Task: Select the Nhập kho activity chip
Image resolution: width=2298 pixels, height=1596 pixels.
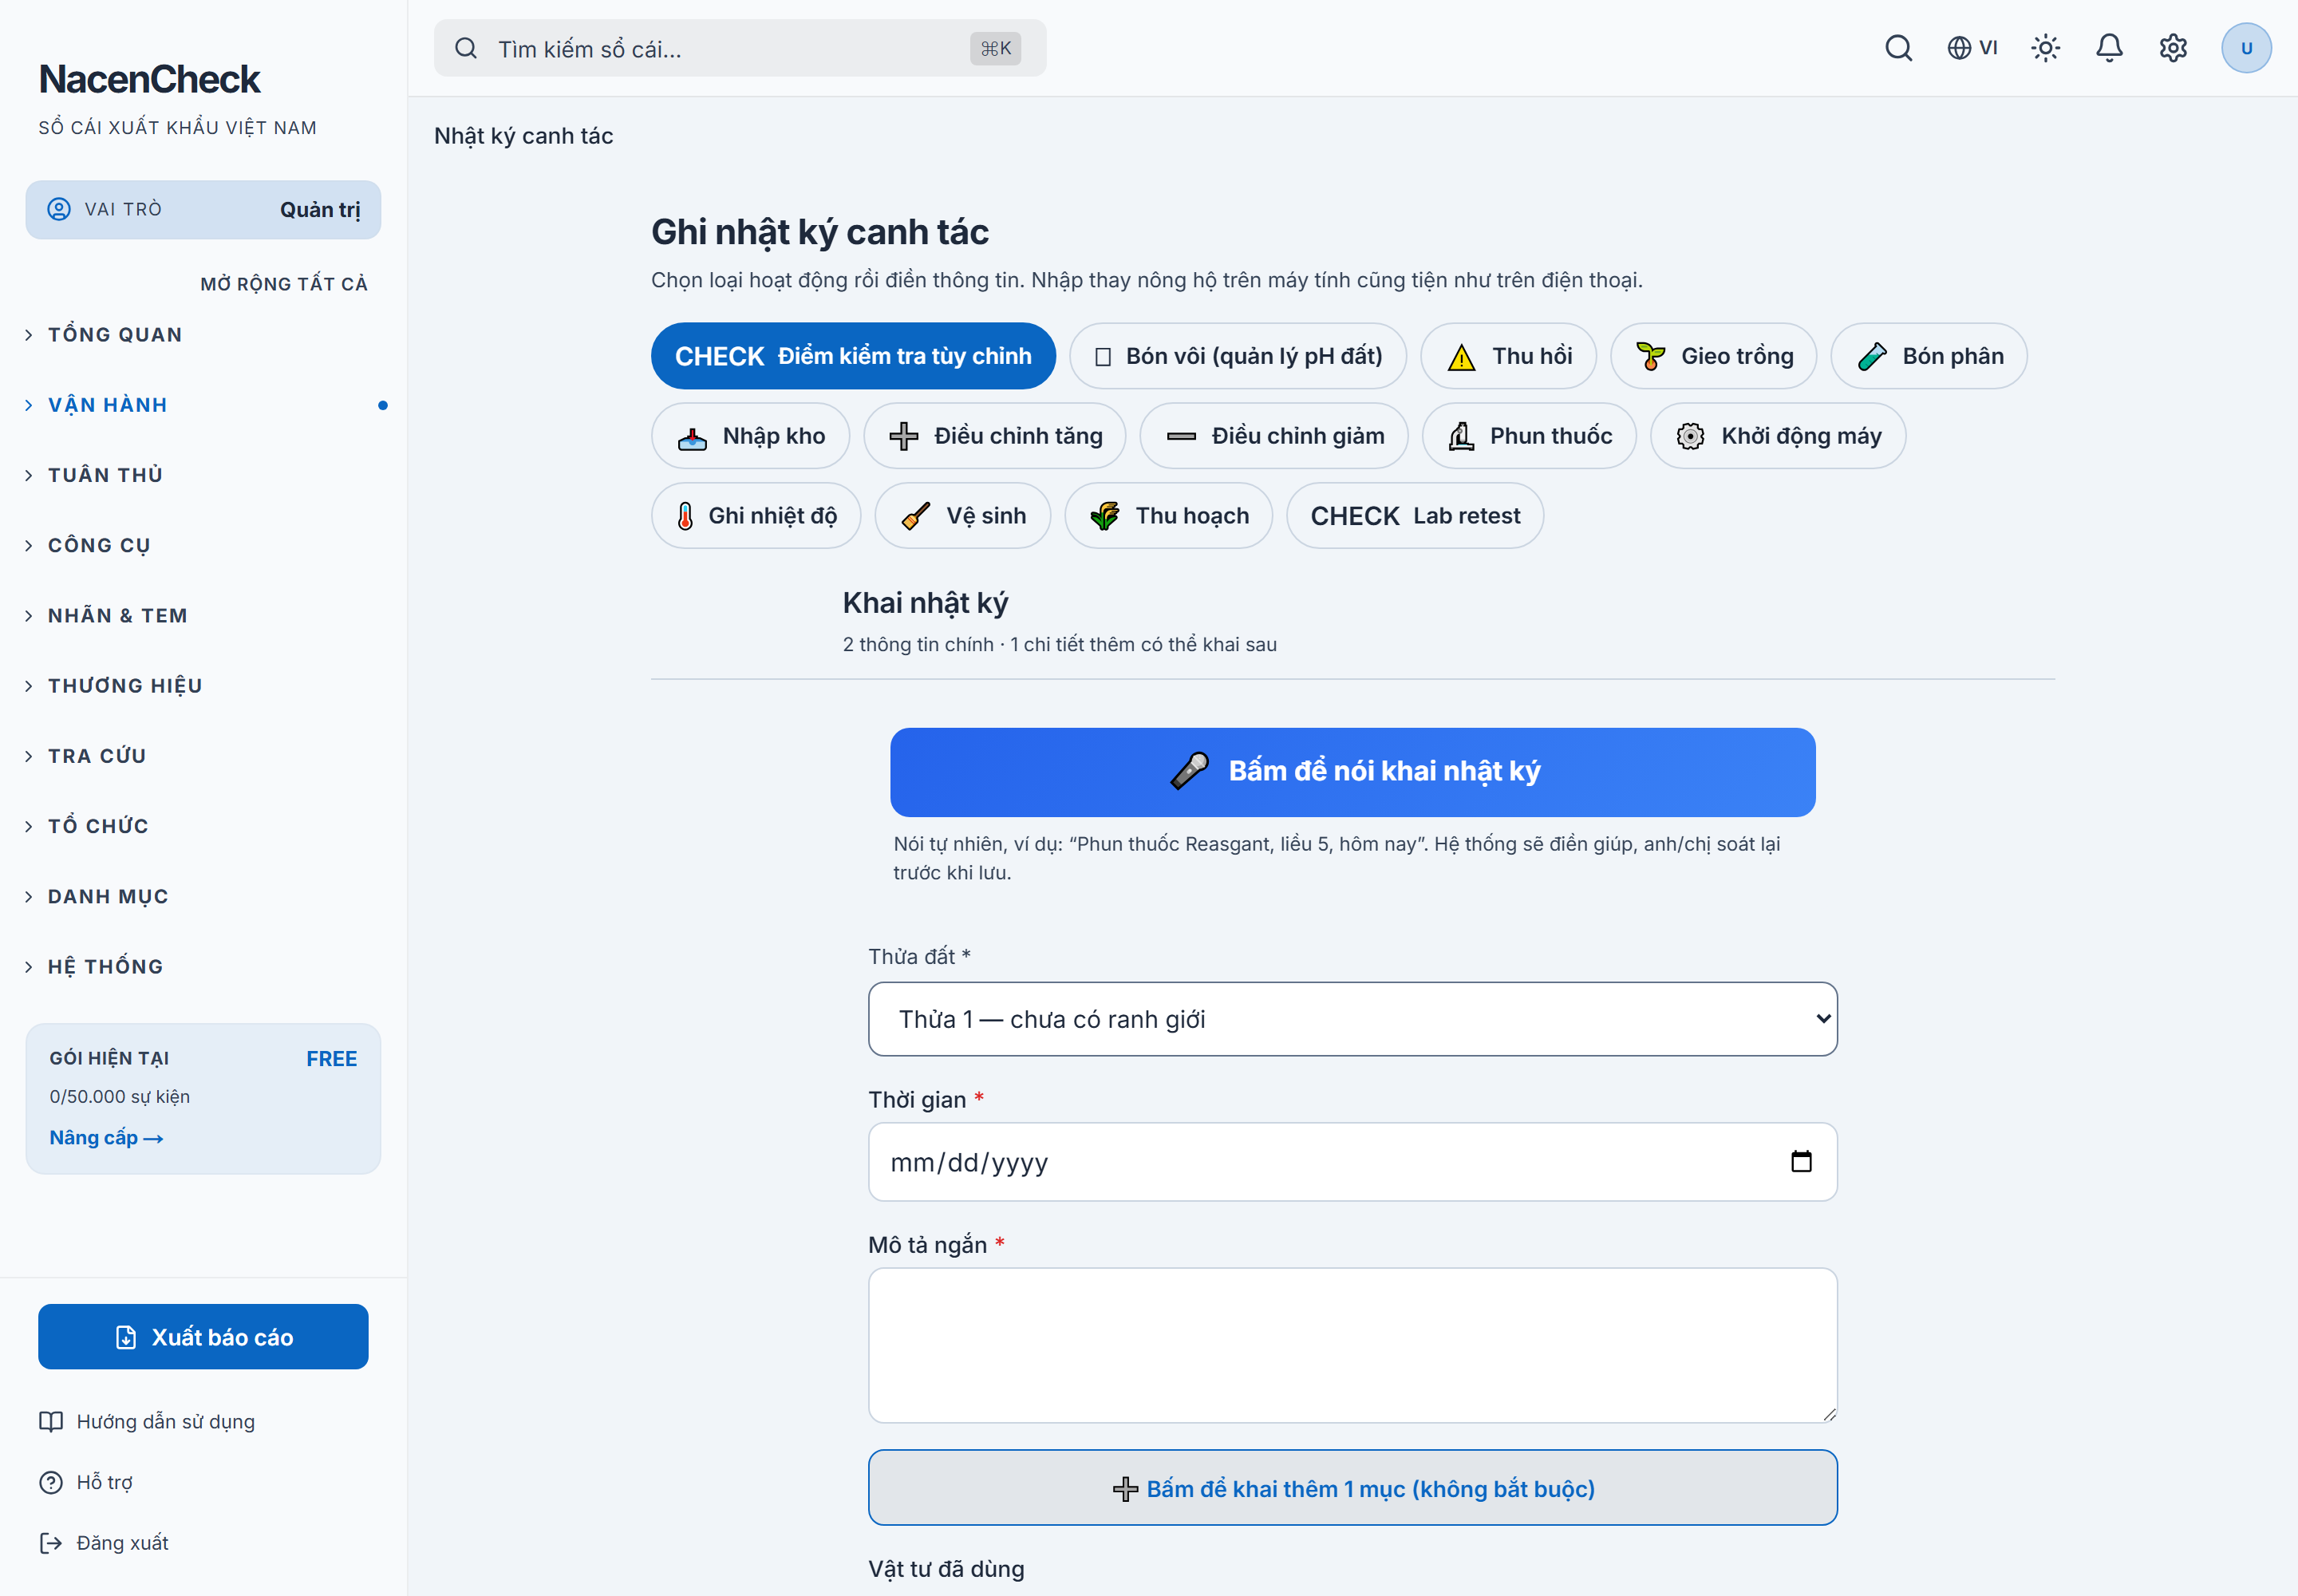Action: [750, 436]
